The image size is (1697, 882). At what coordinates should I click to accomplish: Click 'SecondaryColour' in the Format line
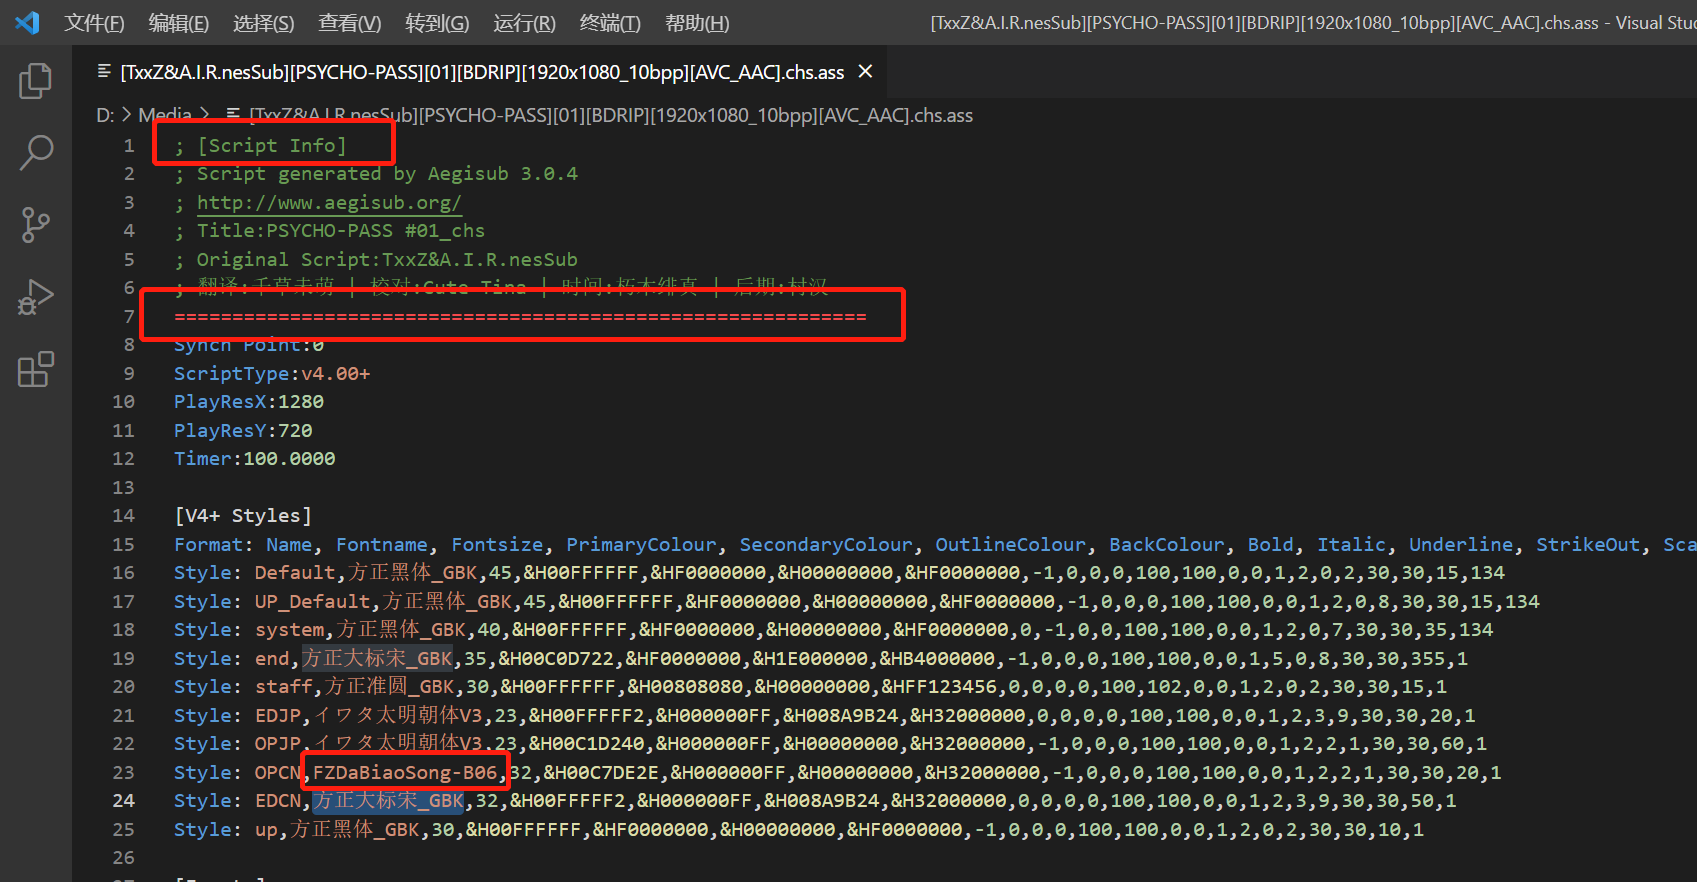(826, 545)
